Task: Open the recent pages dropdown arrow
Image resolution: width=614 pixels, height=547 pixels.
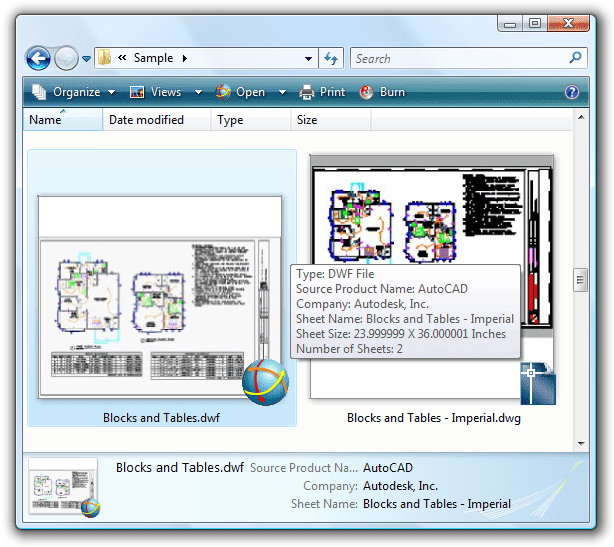Action: [x=87, y=59]
